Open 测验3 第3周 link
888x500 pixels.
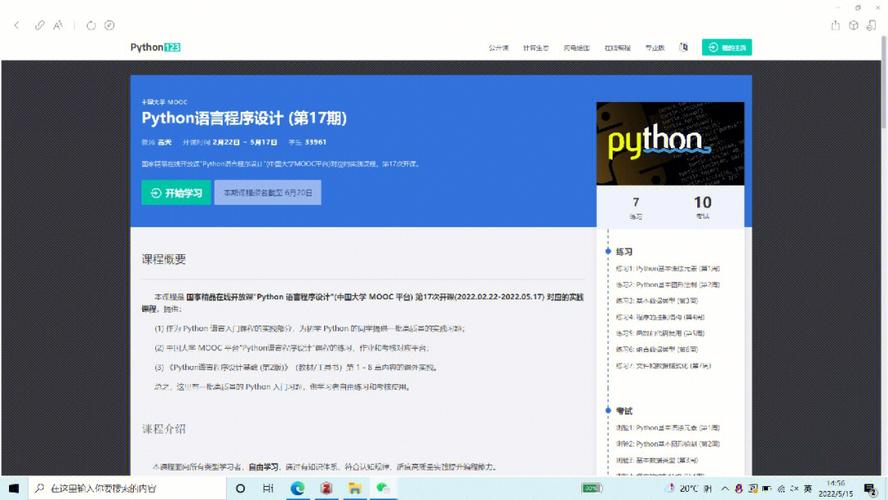[657, 460]
